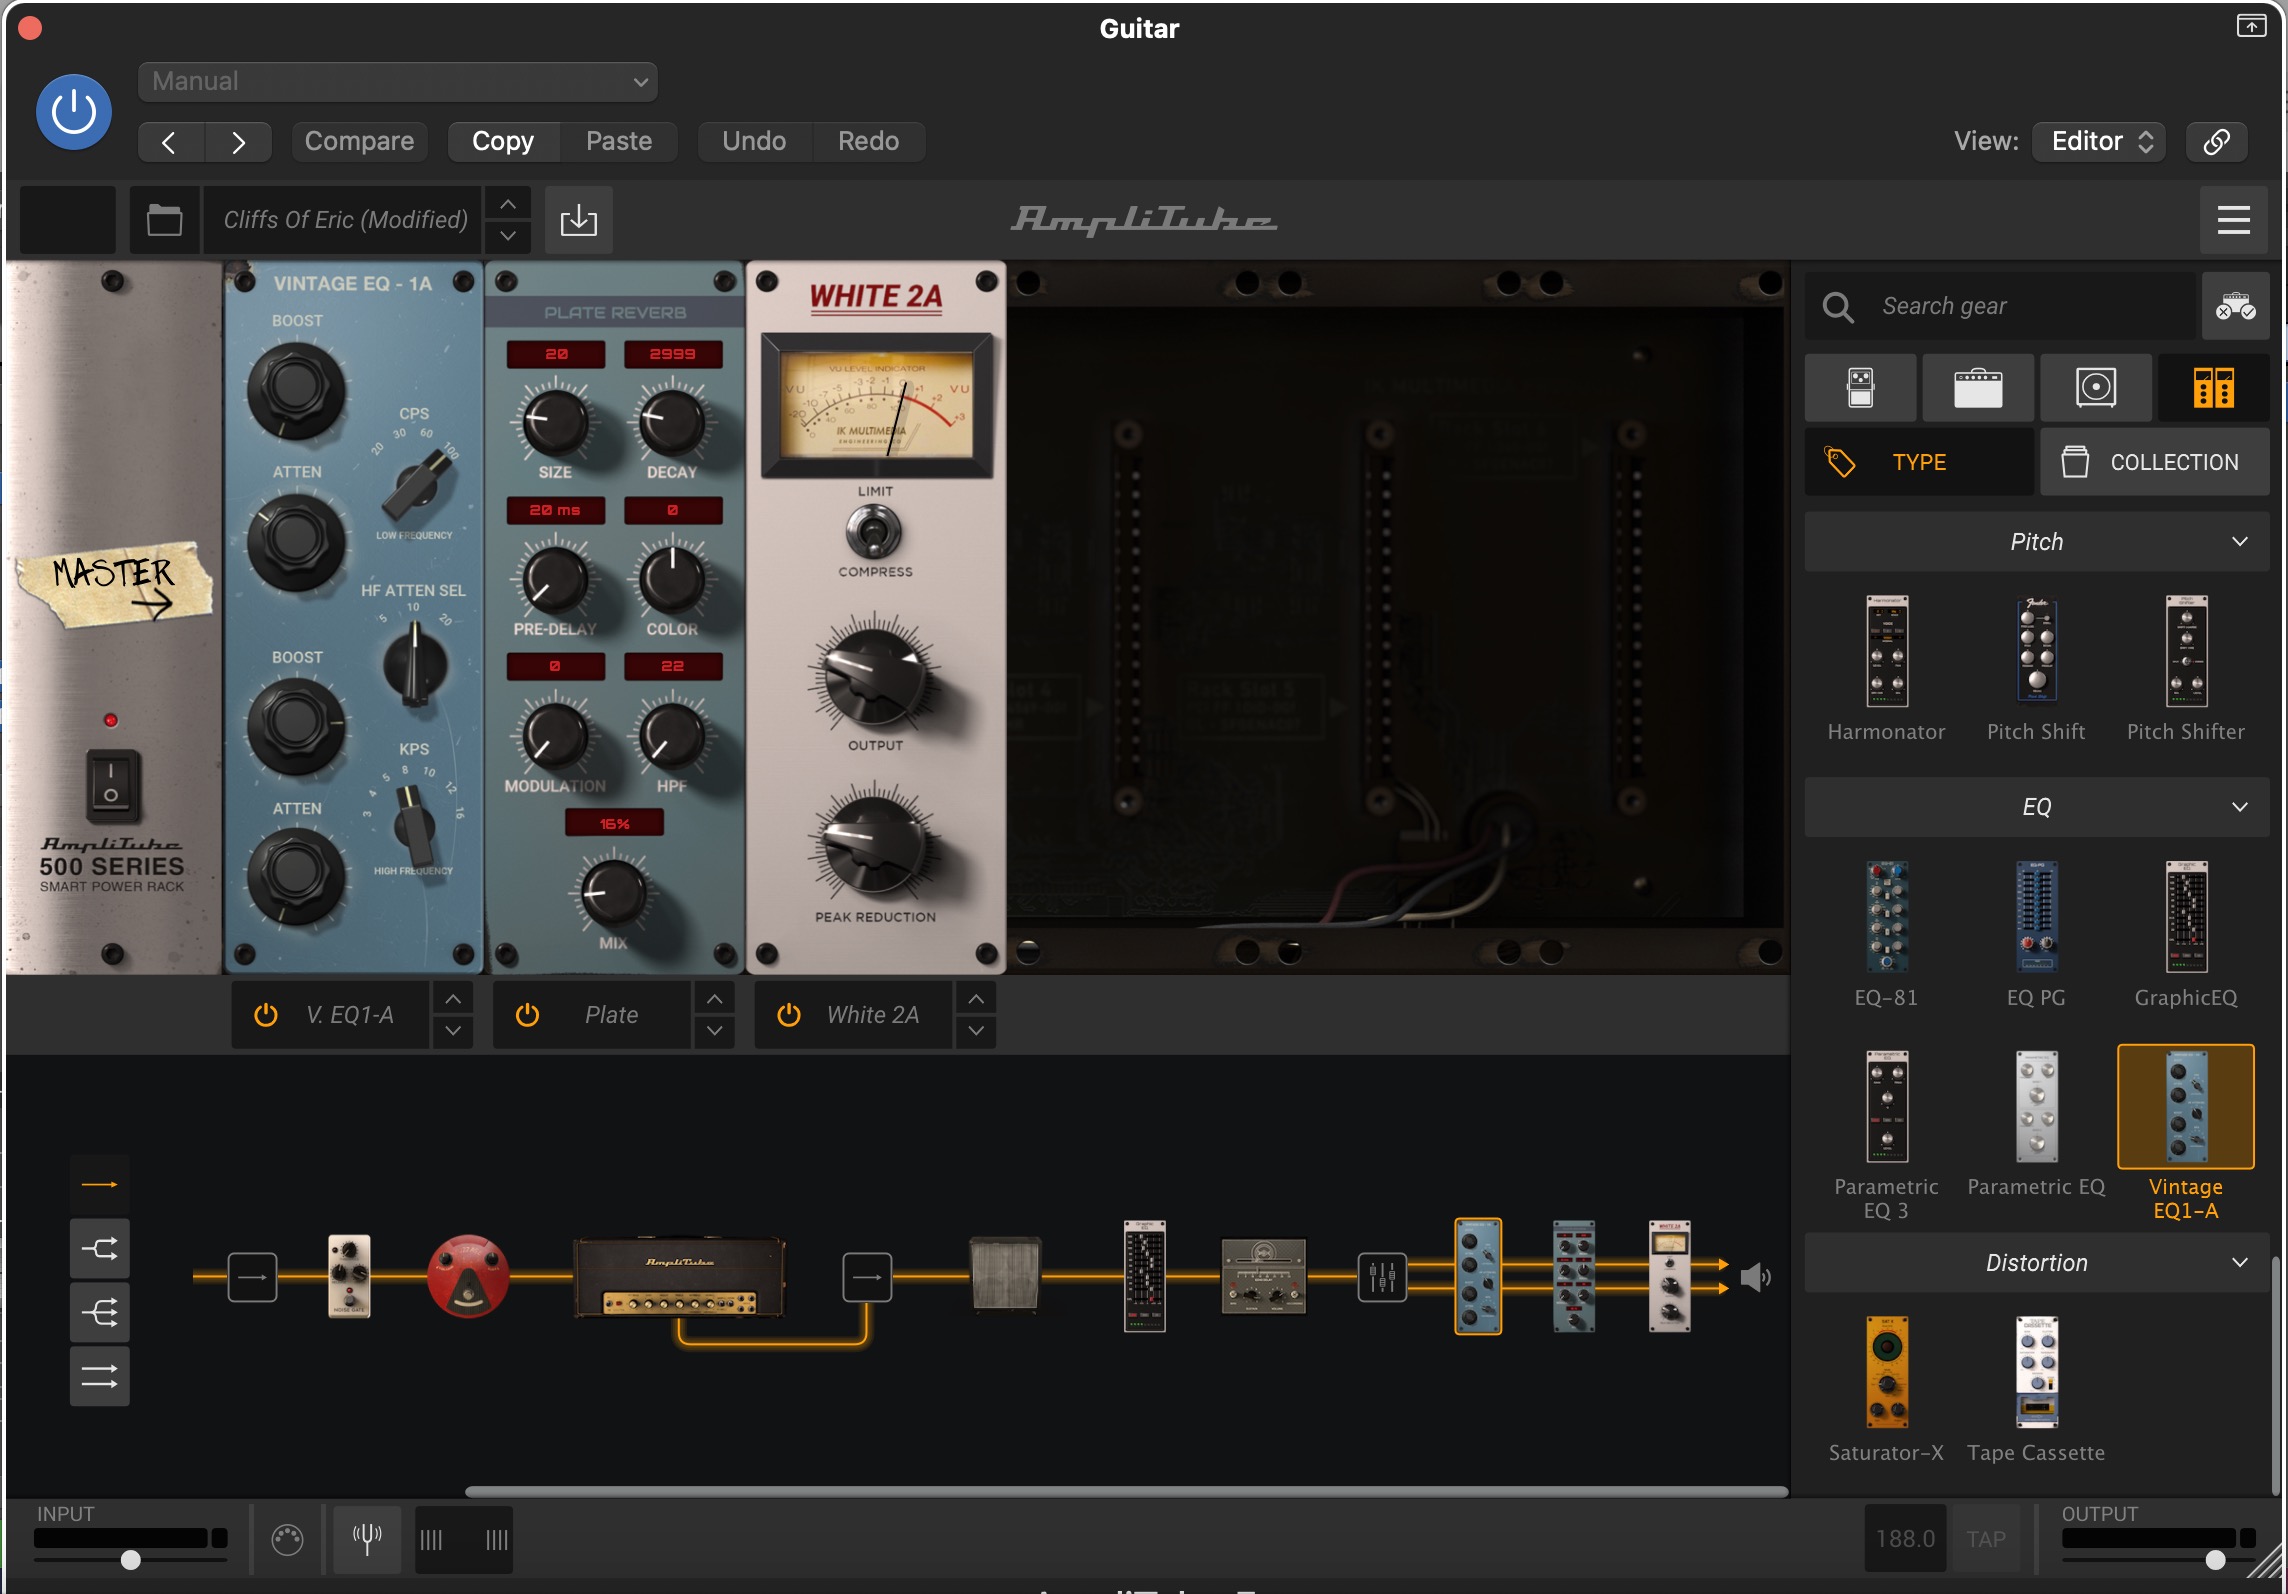This screenshot has height=1594, width=2288.
Task: Click the mixer sliders icon in chain
Action: point(1382,1277)
